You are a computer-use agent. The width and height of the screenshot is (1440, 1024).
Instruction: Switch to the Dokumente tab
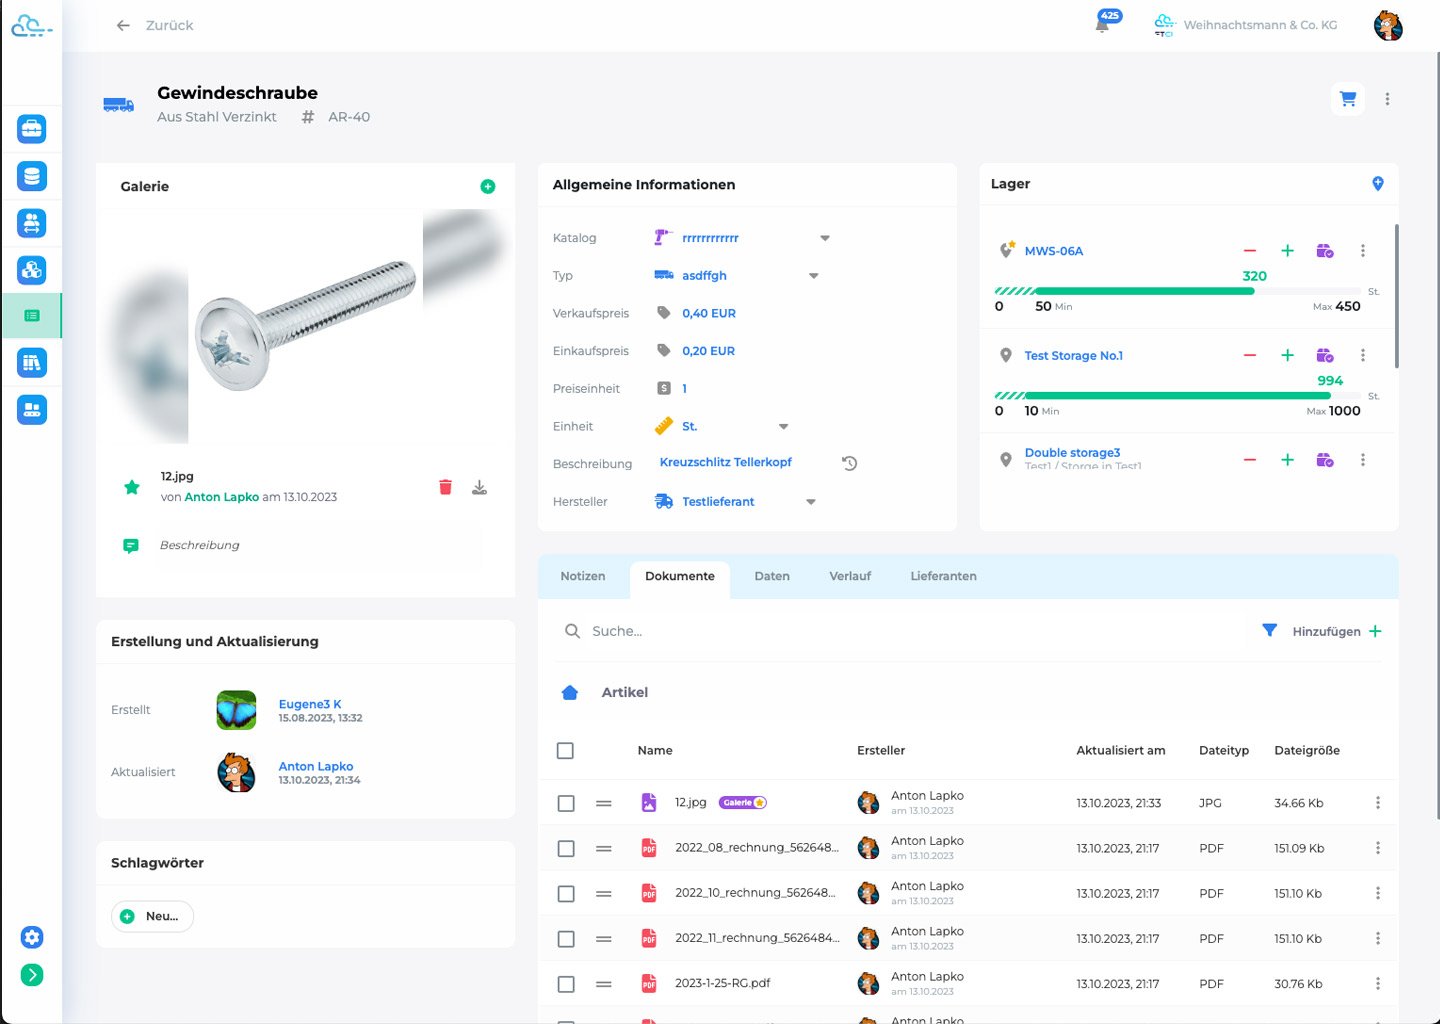coord(680,577)
